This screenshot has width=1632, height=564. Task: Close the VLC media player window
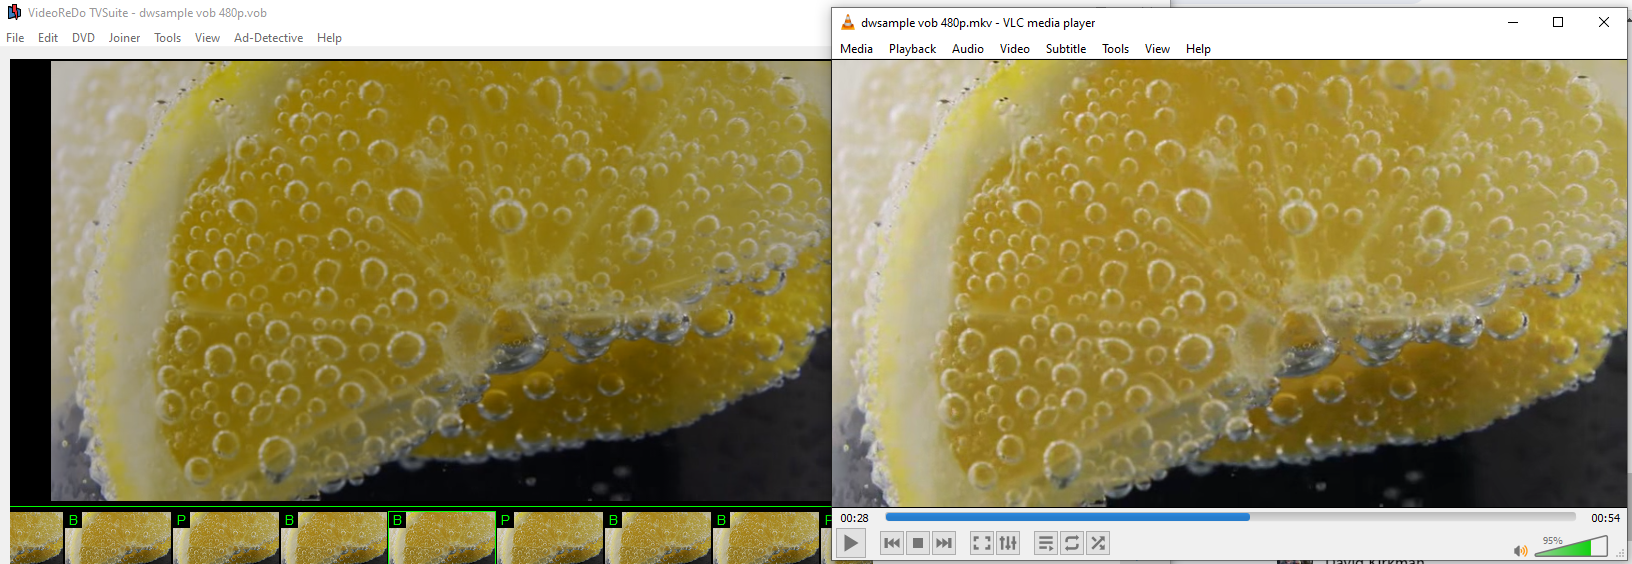(1604, 22)
